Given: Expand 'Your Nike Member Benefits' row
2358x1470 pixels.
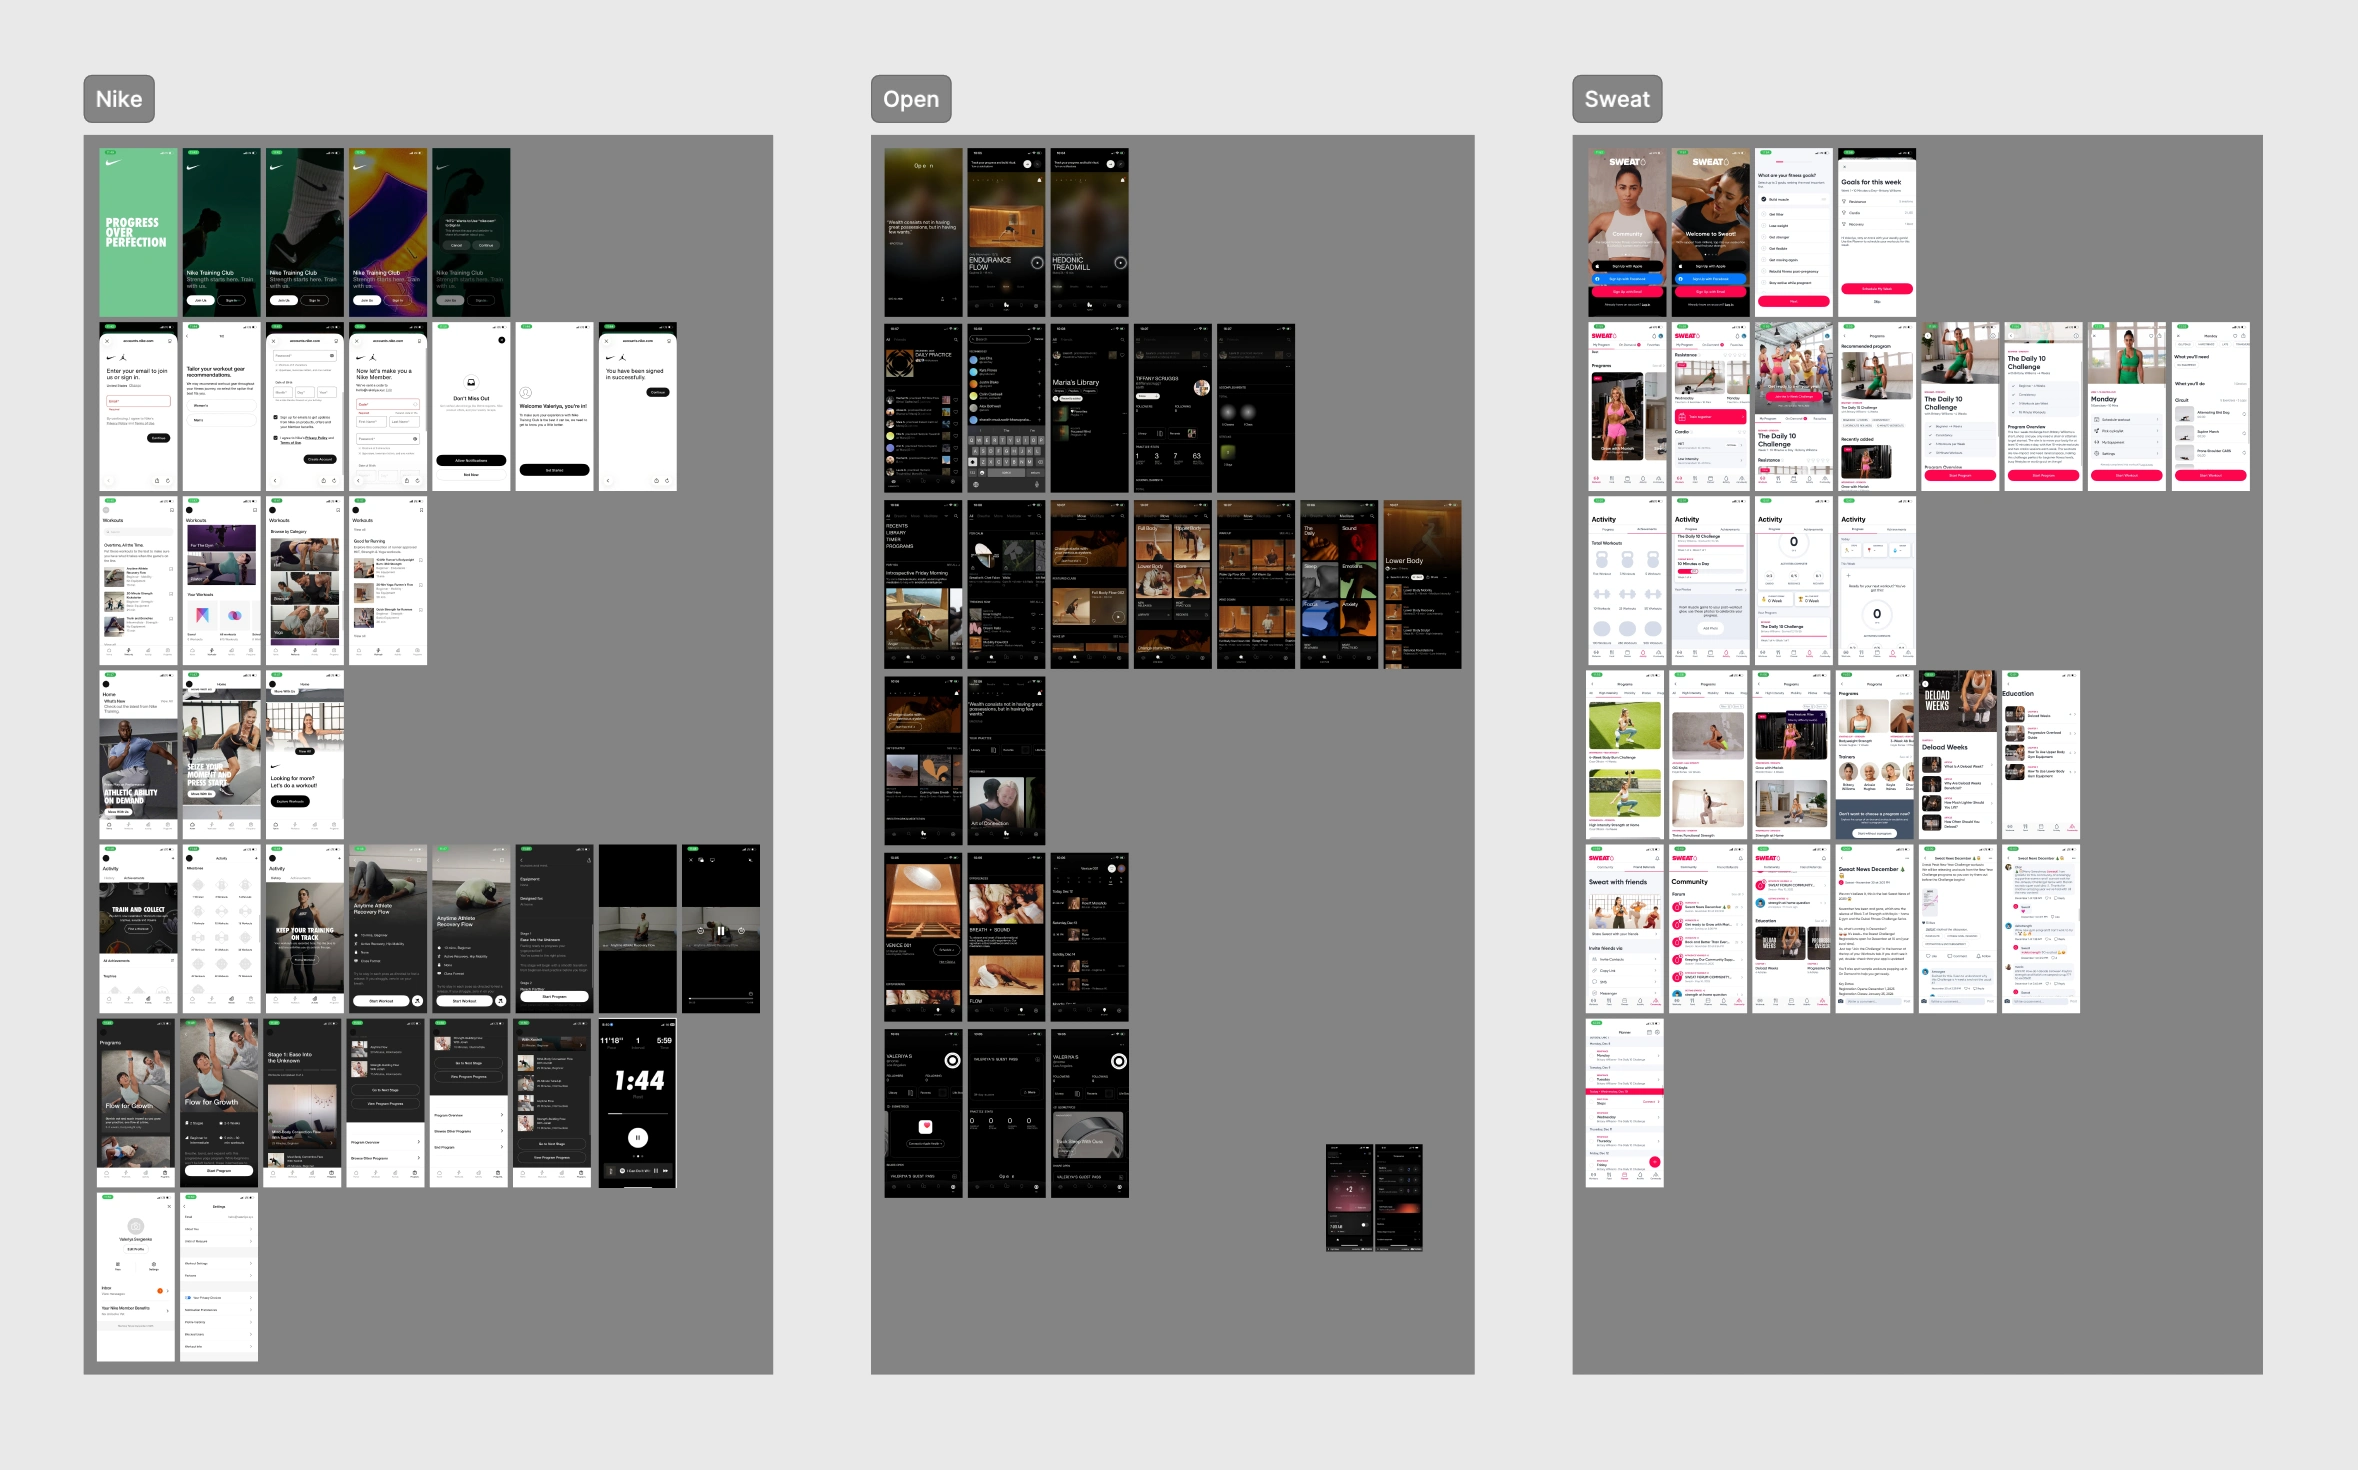Looking at the screenshot, I should tap(168, 1310).
